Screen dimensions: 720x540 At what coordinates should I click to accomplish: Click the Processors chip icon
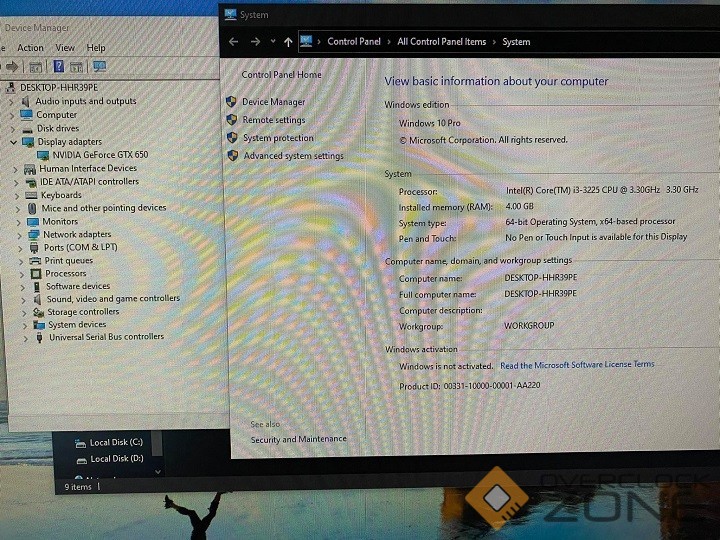(x=36, y=274)
